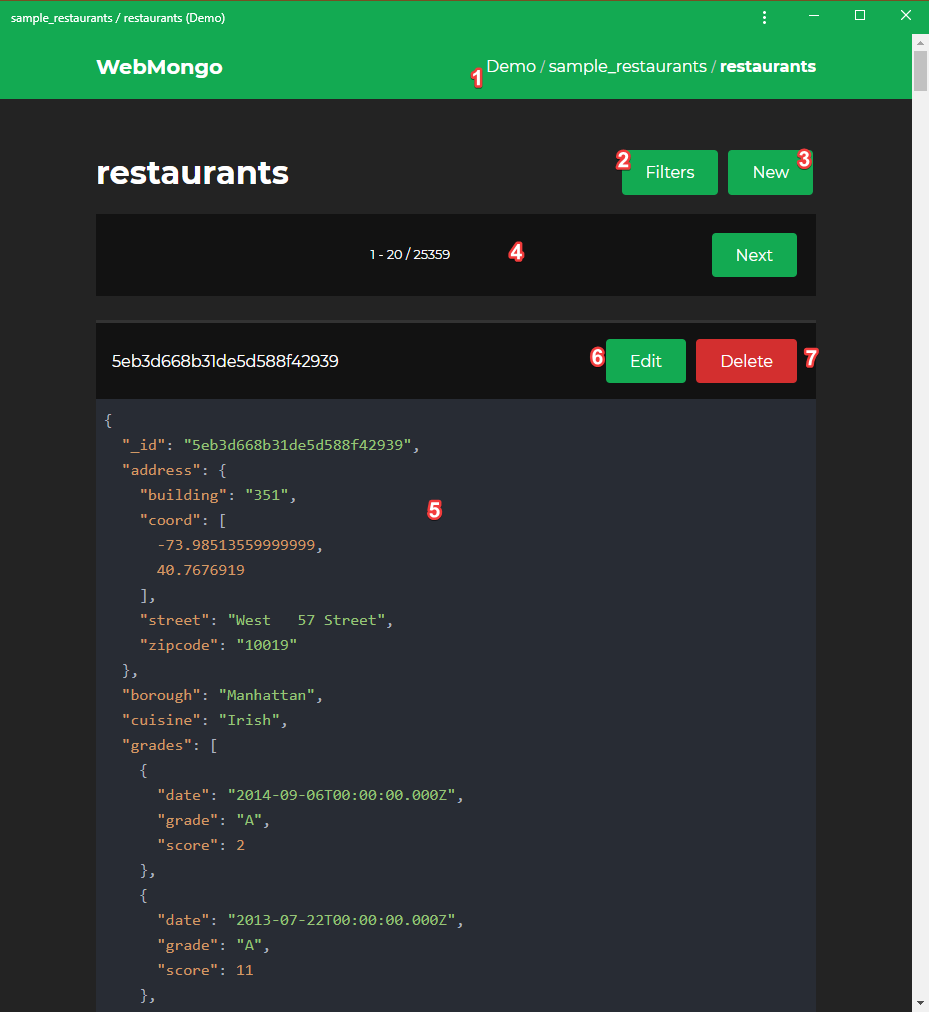Viewport: 929px width, 1012px height.
Task: Open the three-dot app menu in title bar
Action: coord(765,17)
